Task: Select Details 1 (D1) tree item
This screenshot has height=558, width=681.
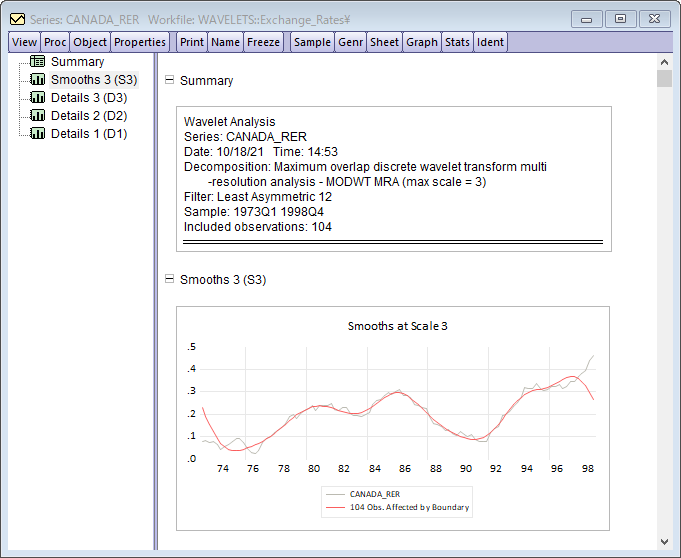Action: pos(89,134)
